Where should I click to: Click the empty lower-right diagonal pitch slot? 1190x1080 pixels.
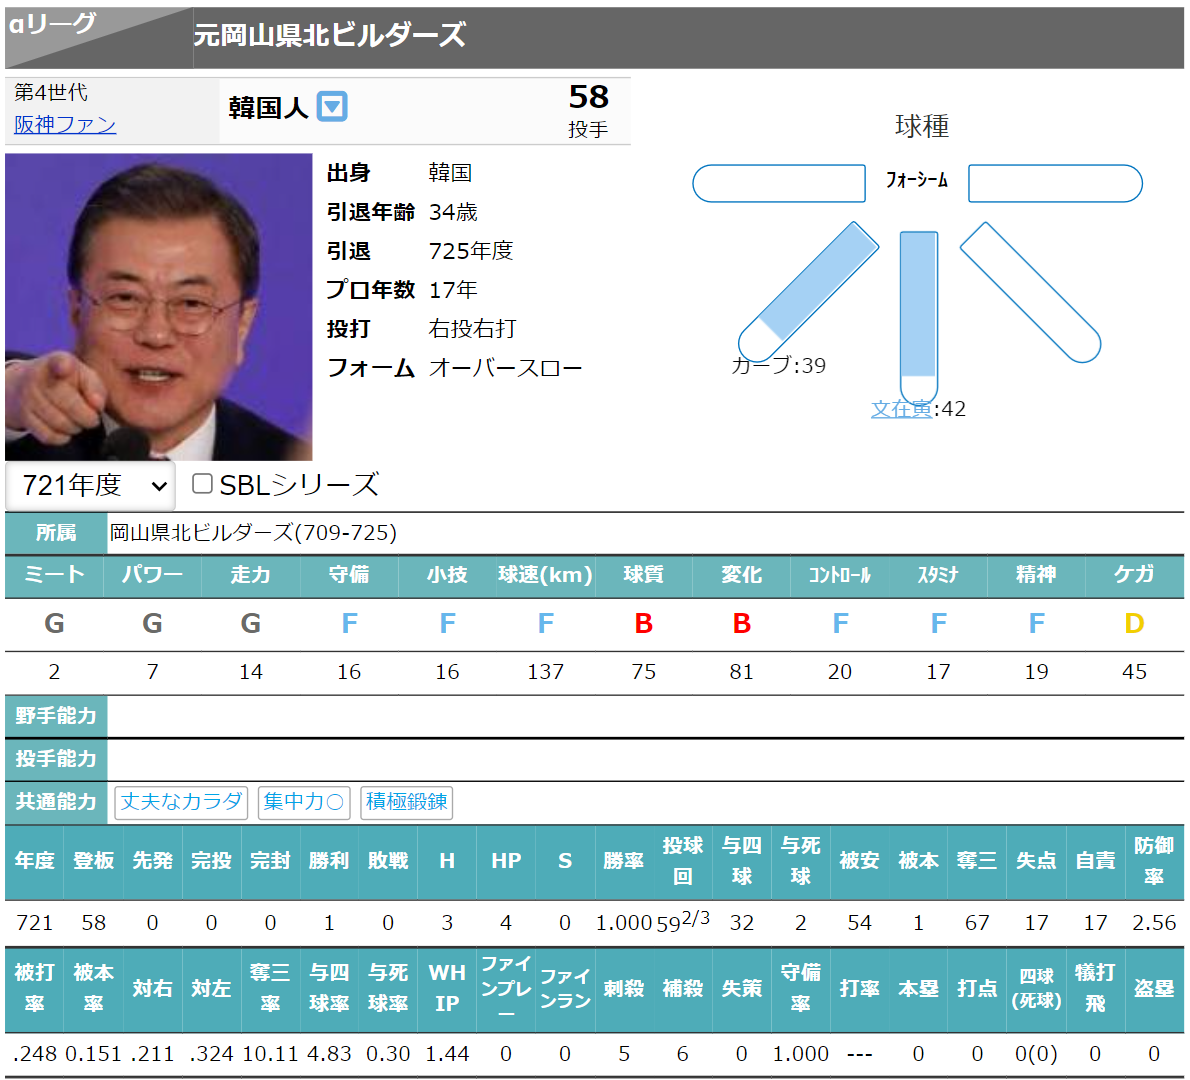[1030, 291]
